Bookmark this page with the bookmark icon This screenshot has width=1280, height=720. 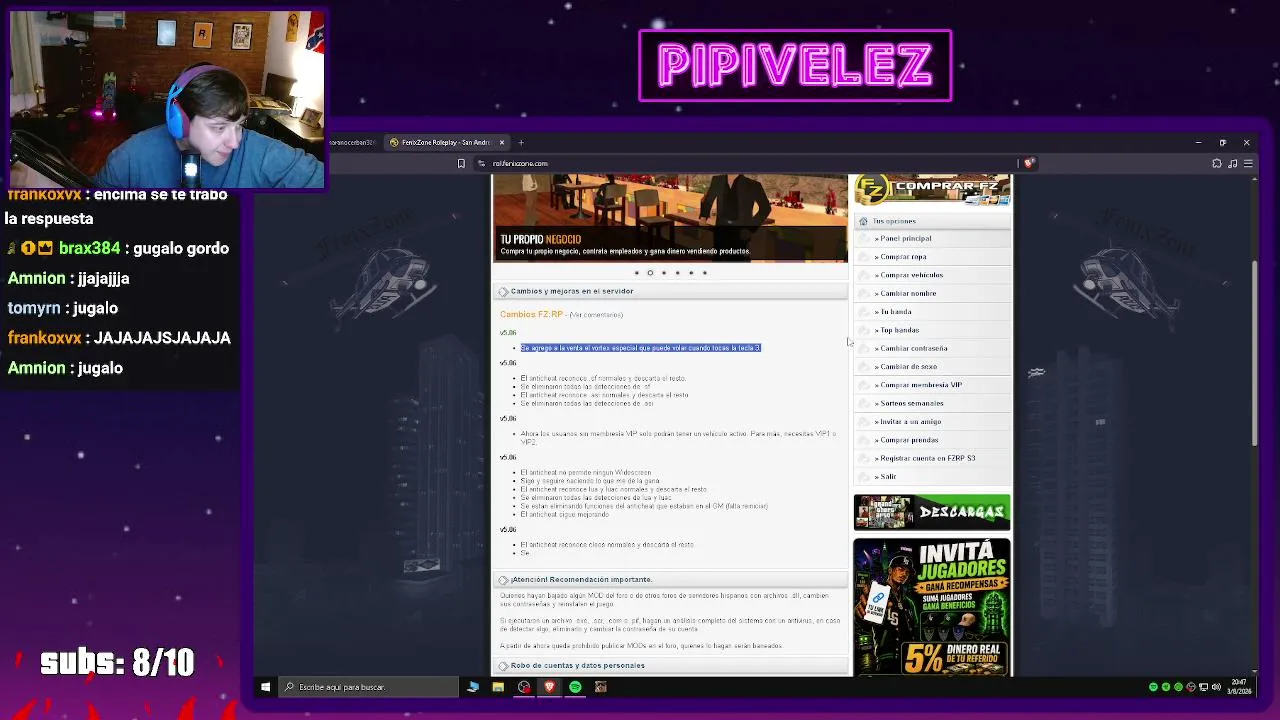point(461,163)
